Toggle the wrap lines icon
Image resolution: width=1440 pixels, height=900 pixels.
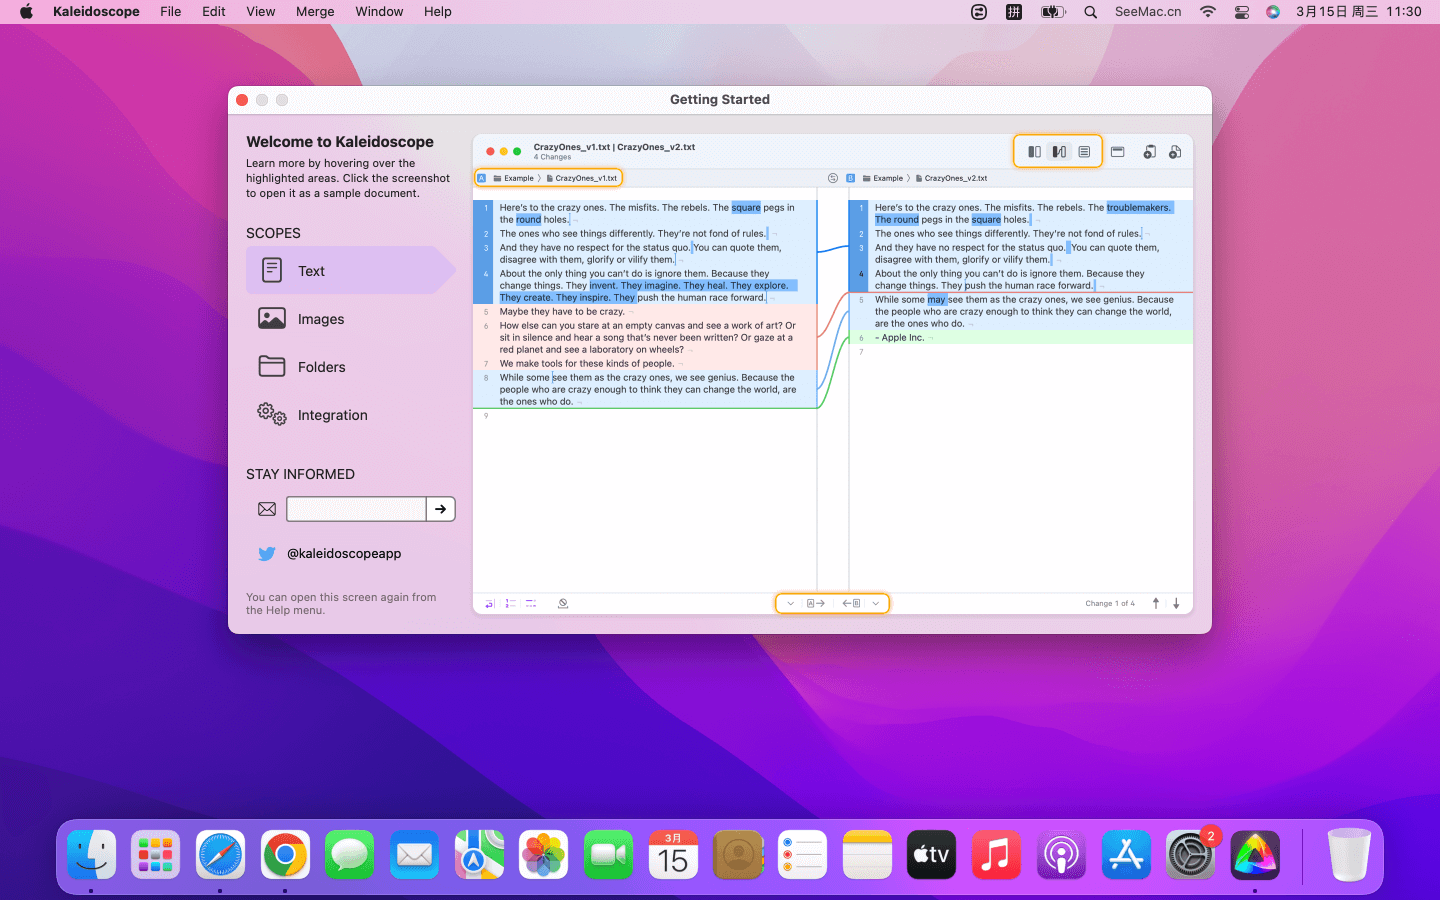[490, 603]
